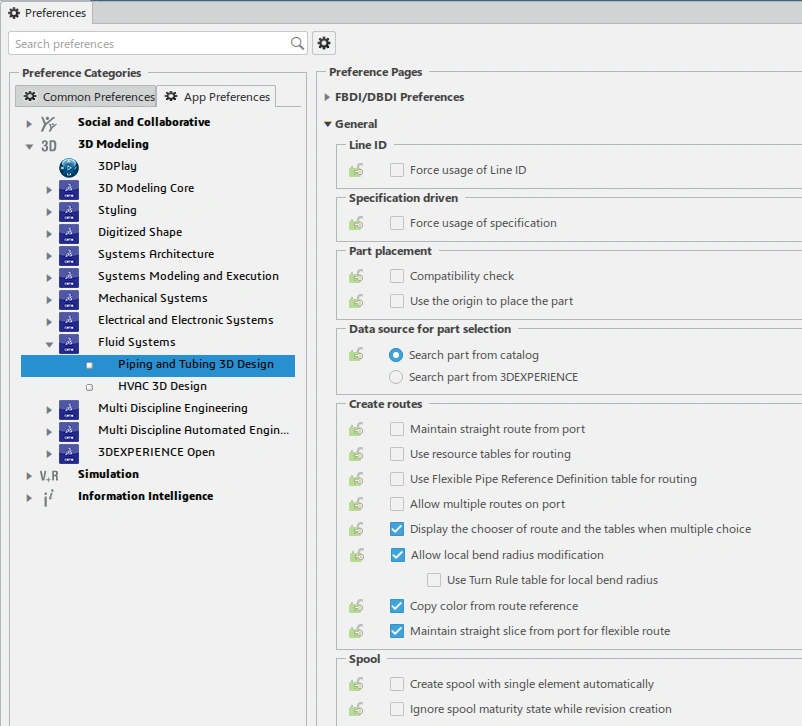Tick Maintain straight route from port
Screen dimensions: 802x726
(397, 429)
